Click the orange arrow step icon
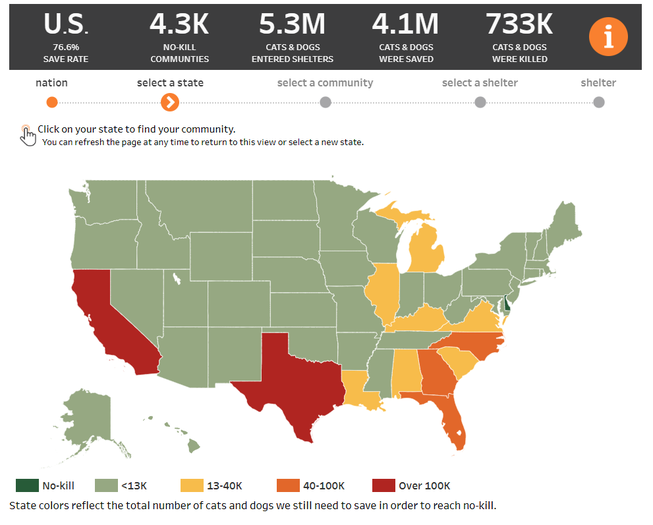The image size is (653, 525). pyautogui.click(x=170, y=101)
